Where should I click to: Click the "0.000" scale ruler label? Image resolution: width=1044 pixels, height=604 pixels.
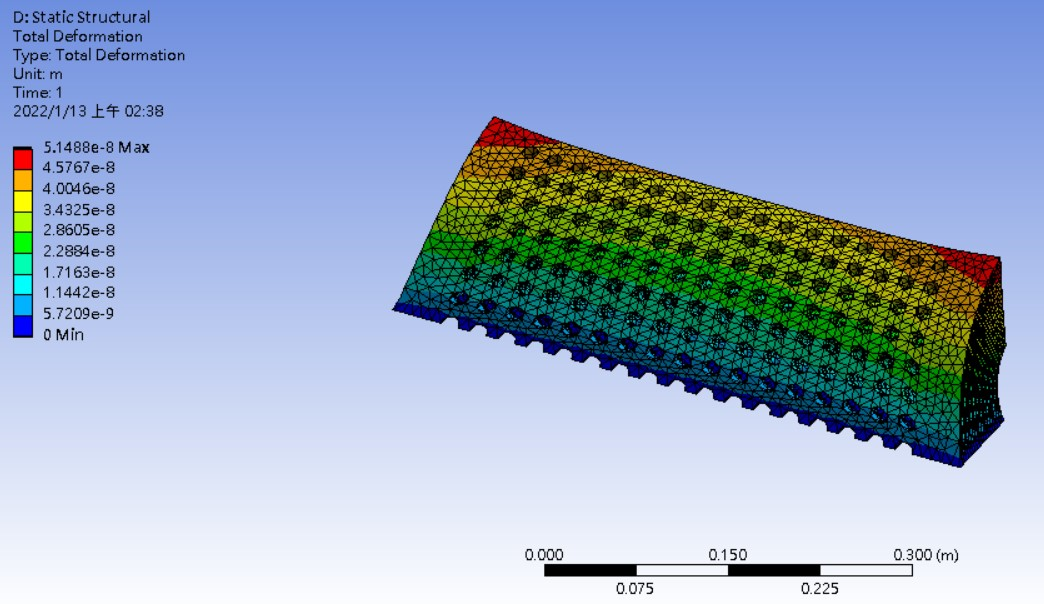(x=544, y=555)
